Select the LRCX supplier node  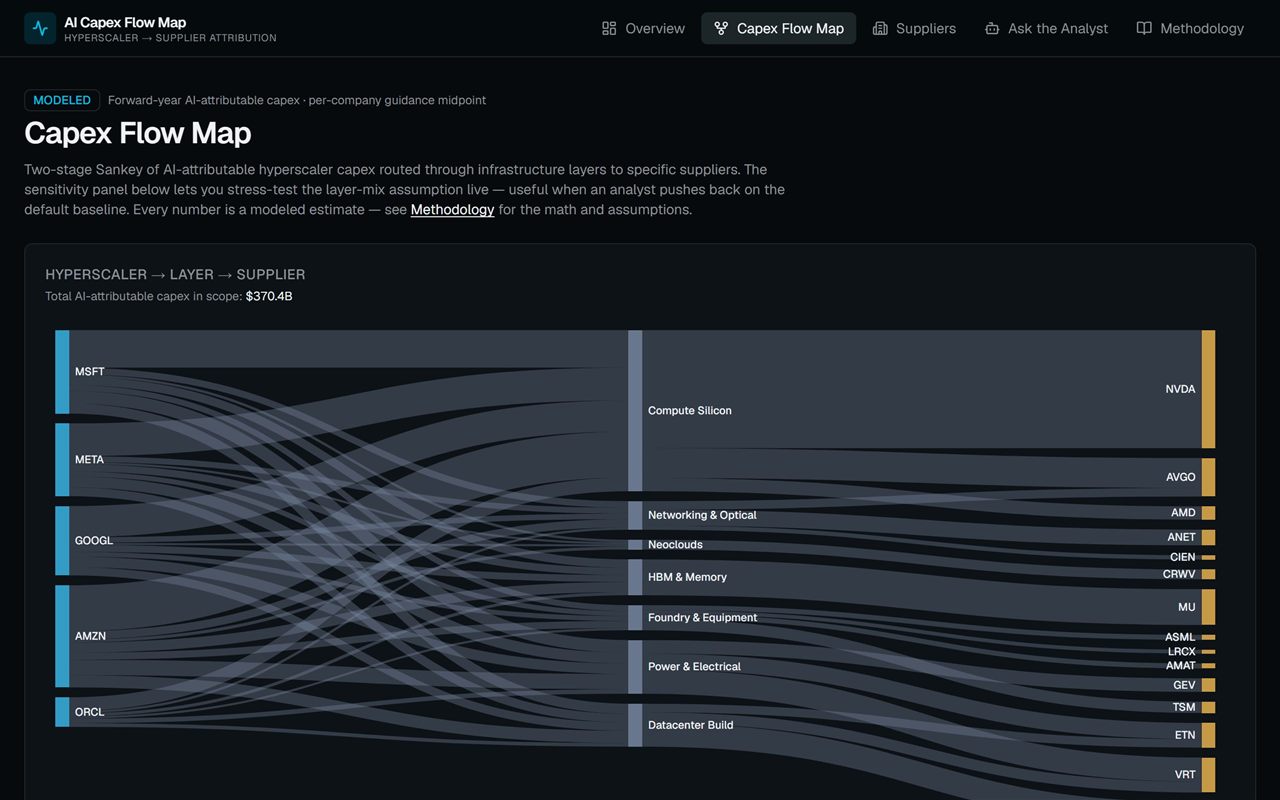click(x=1208, y=651)
